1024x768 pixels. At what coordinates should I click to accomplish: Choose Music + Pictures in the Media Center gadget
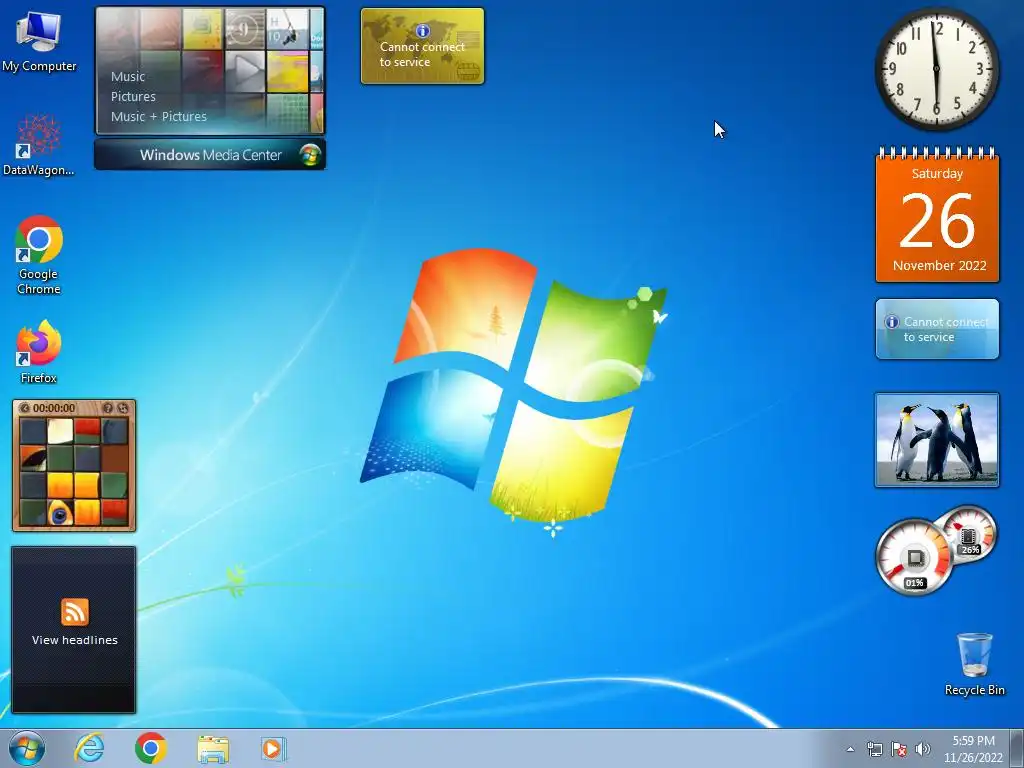coord(159,116)
